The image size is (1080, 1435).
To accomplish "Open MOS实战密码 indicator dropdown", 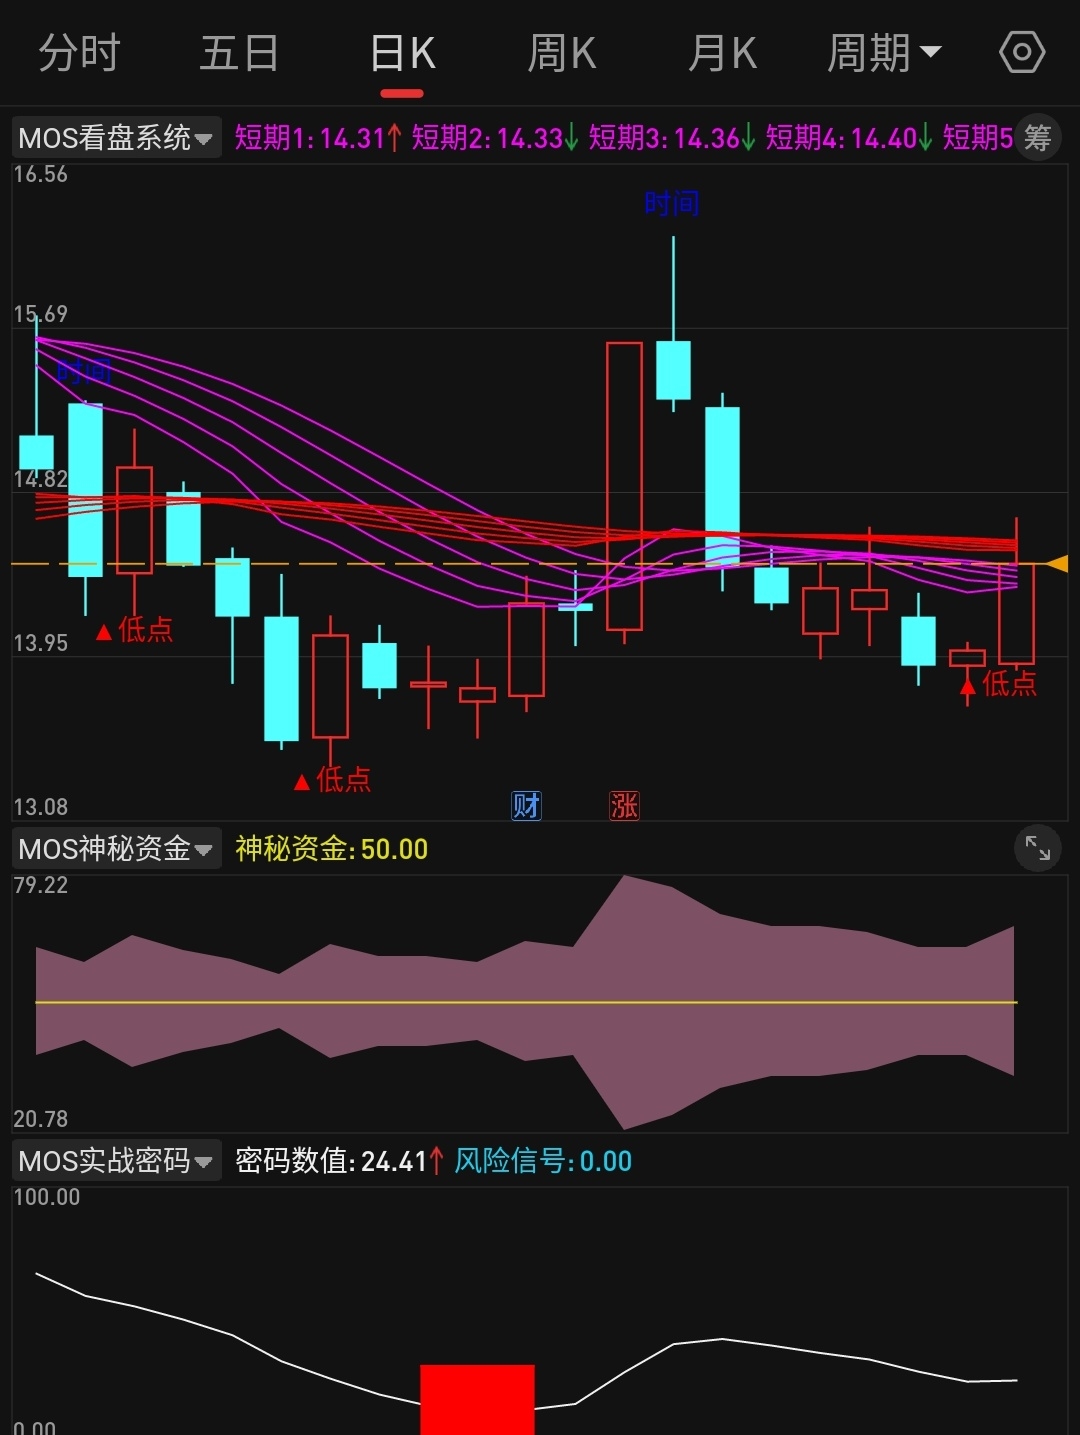I will [x=116, y=1161].
